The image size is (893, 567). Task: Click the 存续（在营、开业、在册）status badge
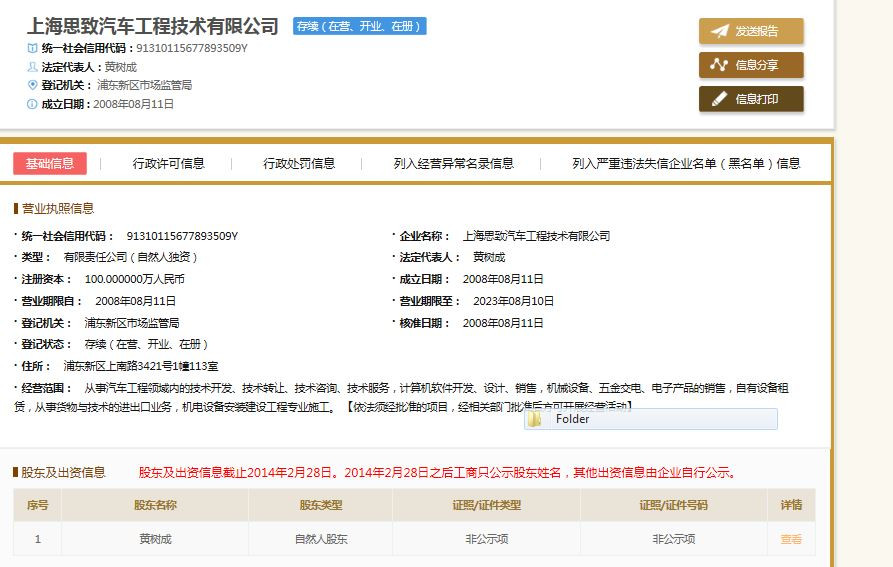(x=360, y=26)
